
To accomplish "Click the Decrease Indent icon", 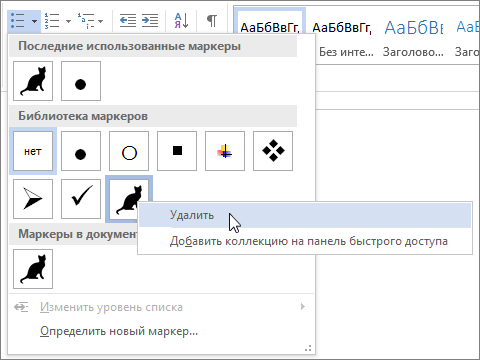I will tap(128, 21).
